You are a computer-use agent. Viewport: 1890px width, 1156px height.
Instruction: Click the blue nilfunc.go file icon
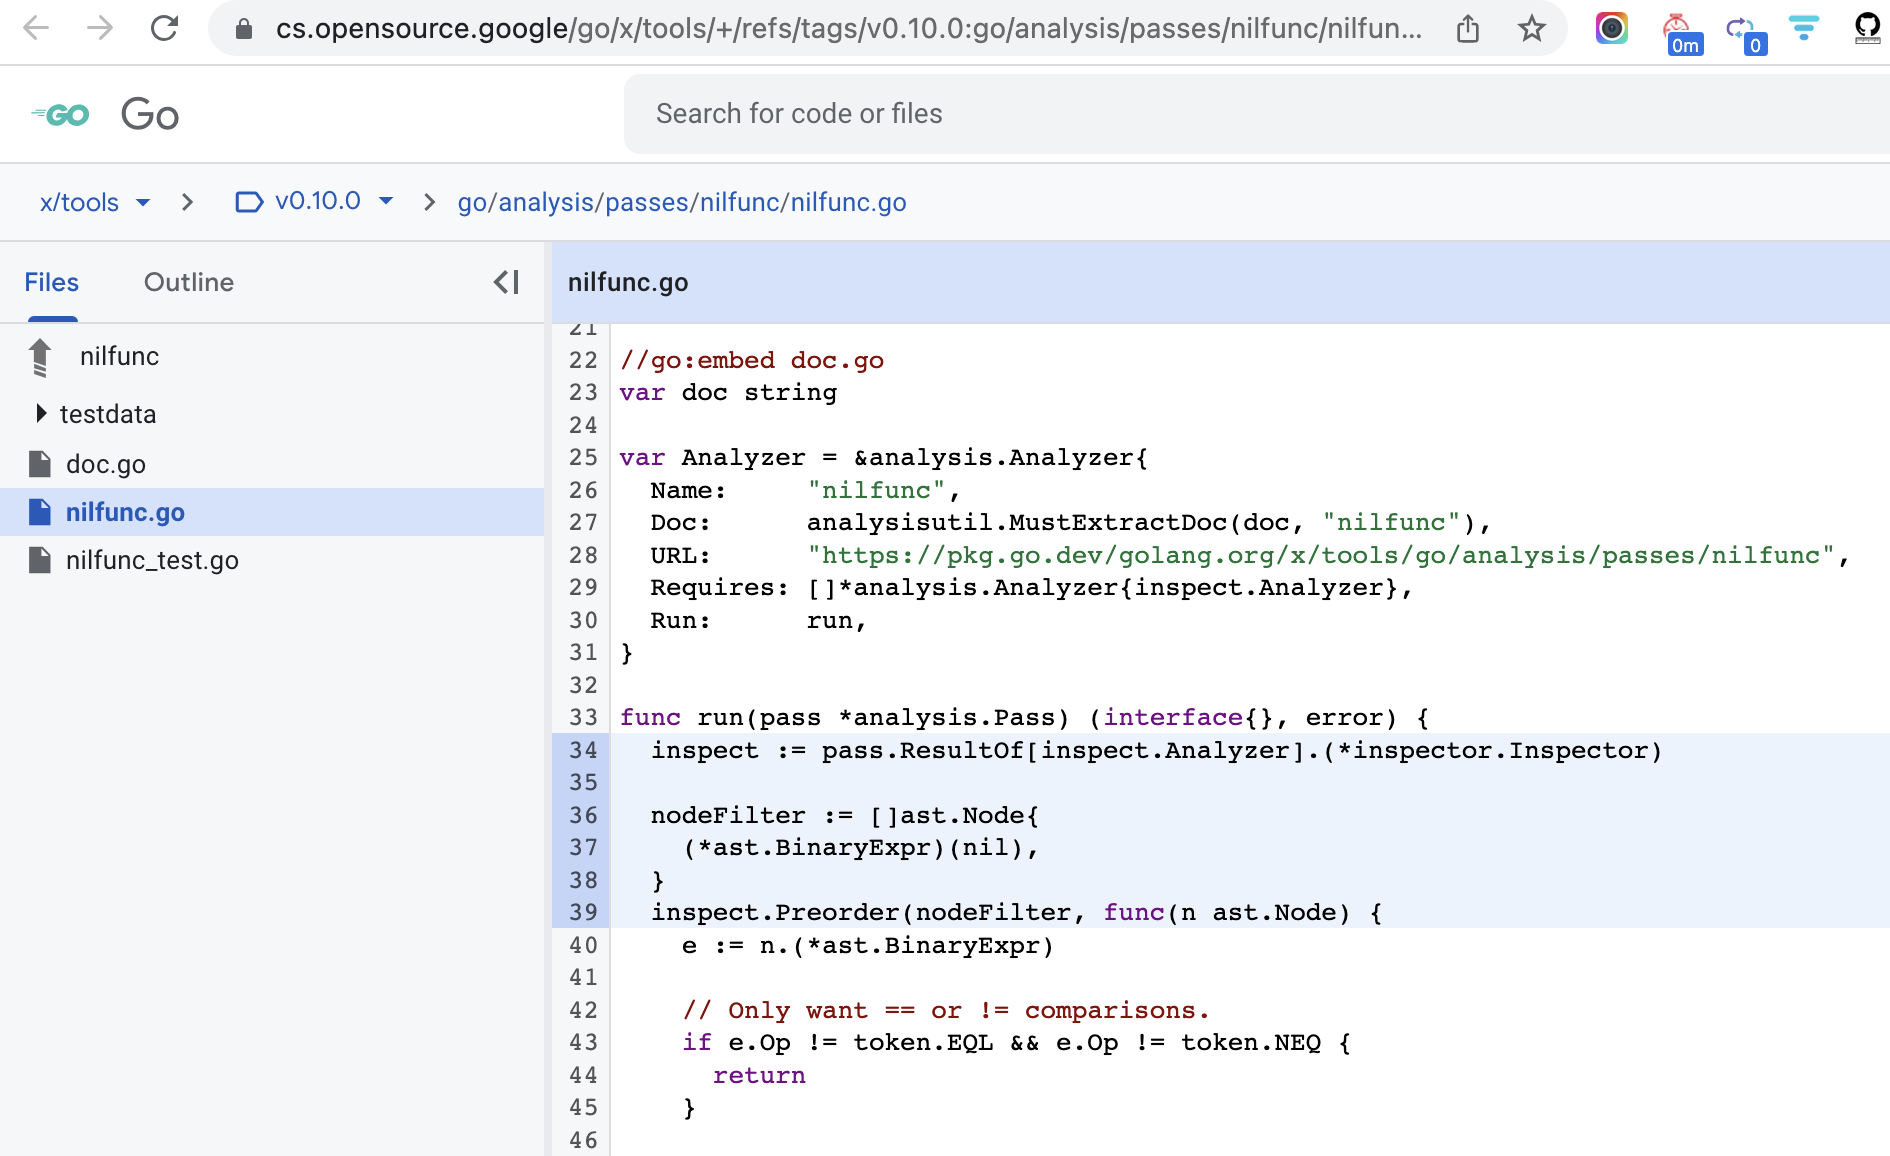(x=40, y=512)
